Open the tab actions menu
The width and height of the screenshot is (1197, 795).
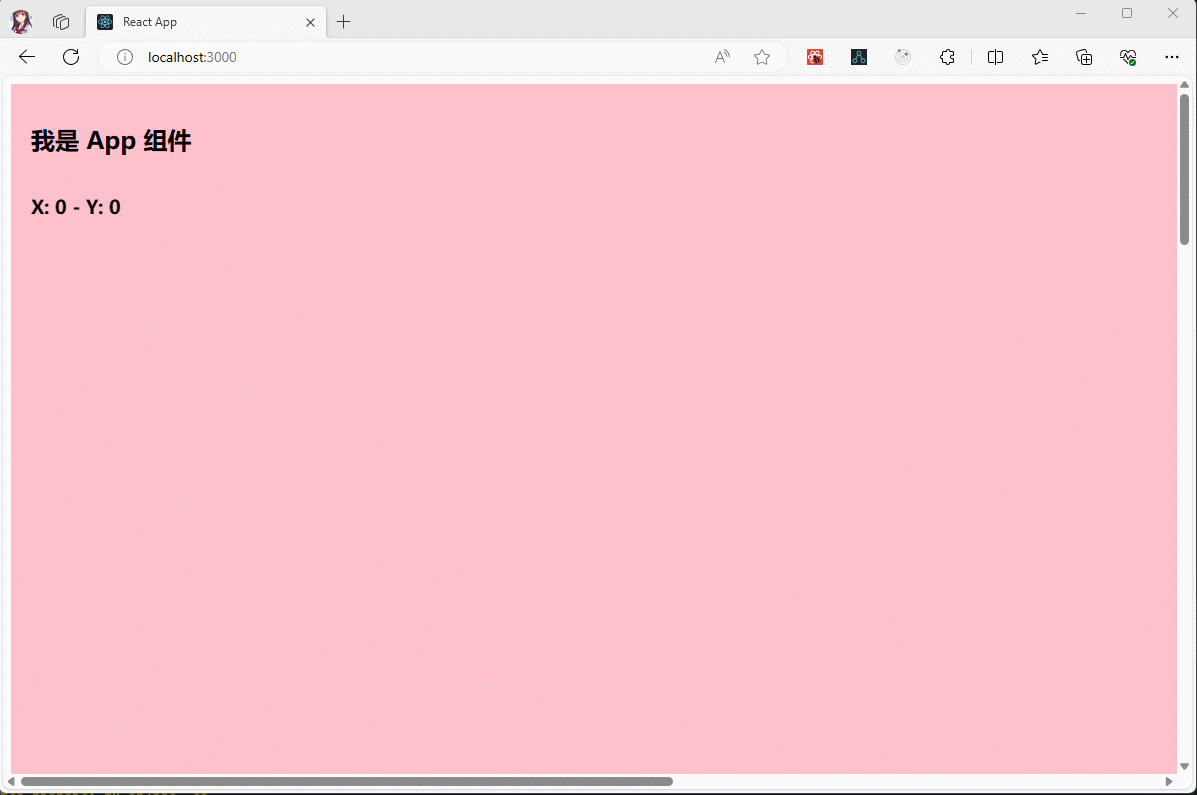(61, 22)
